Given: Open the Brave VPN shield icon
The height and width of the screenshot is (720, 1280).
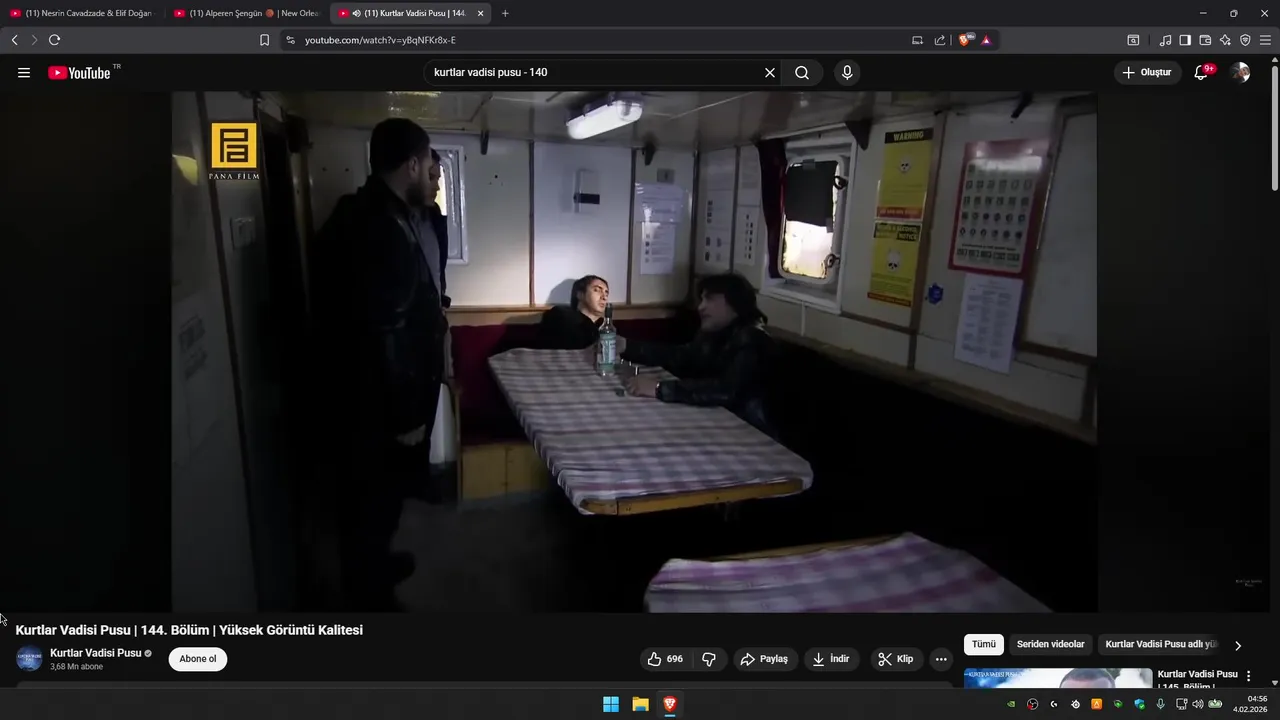Looking at the screenshot, I should (x=1245, y=40).
